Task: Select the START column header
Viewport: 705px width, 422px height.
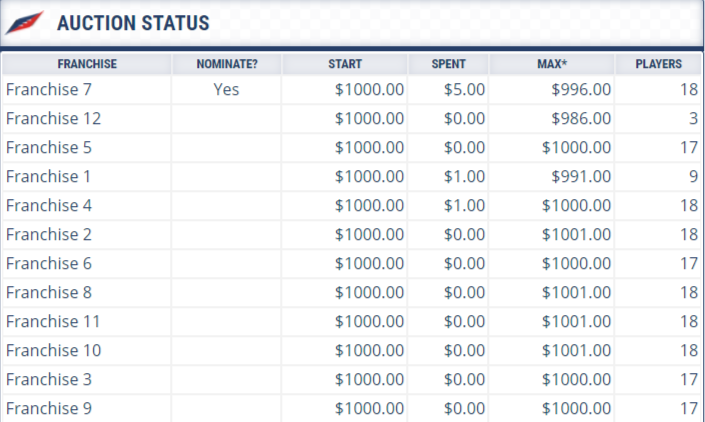Action: point(345,64)
